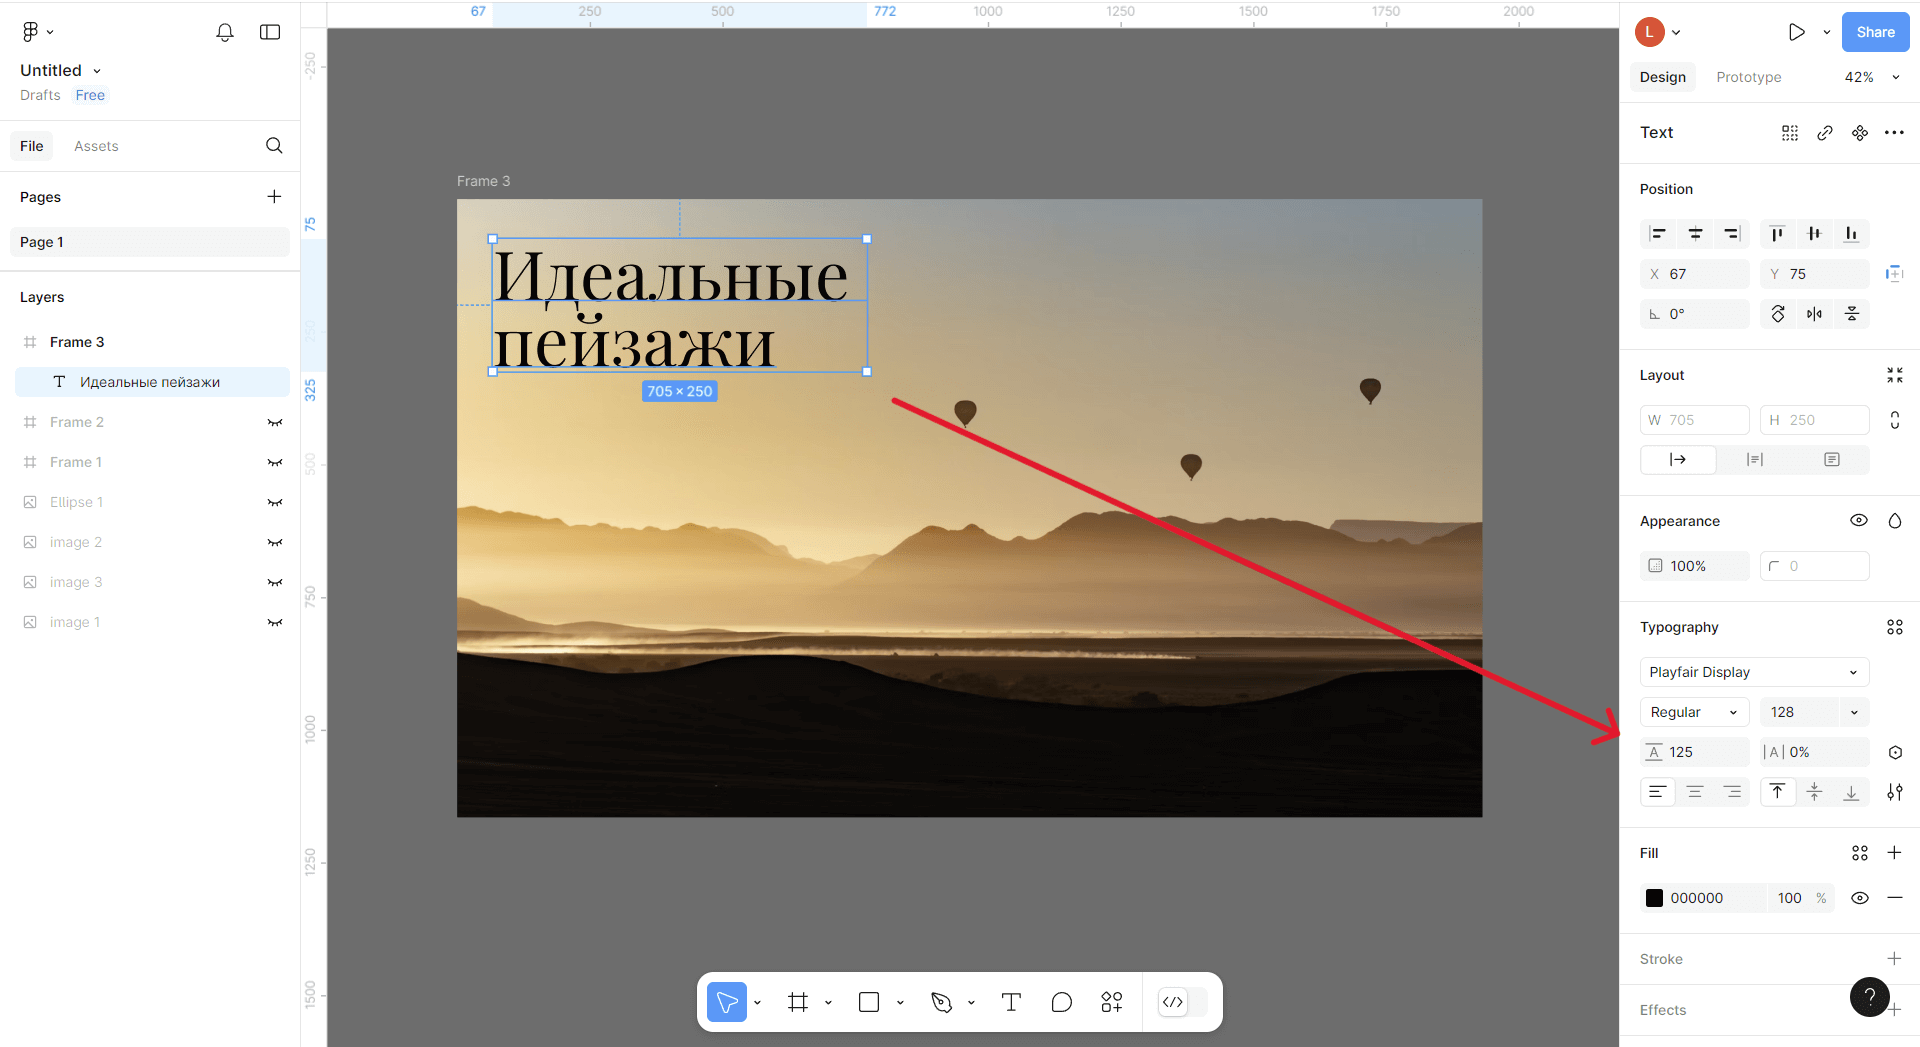Toggle the sidebar panel layout icon
Image resolution: width=1920 pixels, height=1047 pixels.
(x=270, y=32)
